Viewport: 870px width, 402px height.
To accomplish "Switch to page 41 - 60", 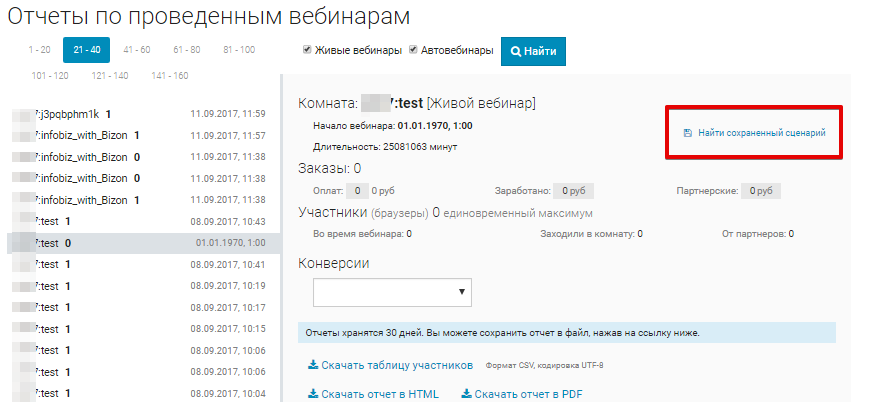I will (x=136, y=50).
